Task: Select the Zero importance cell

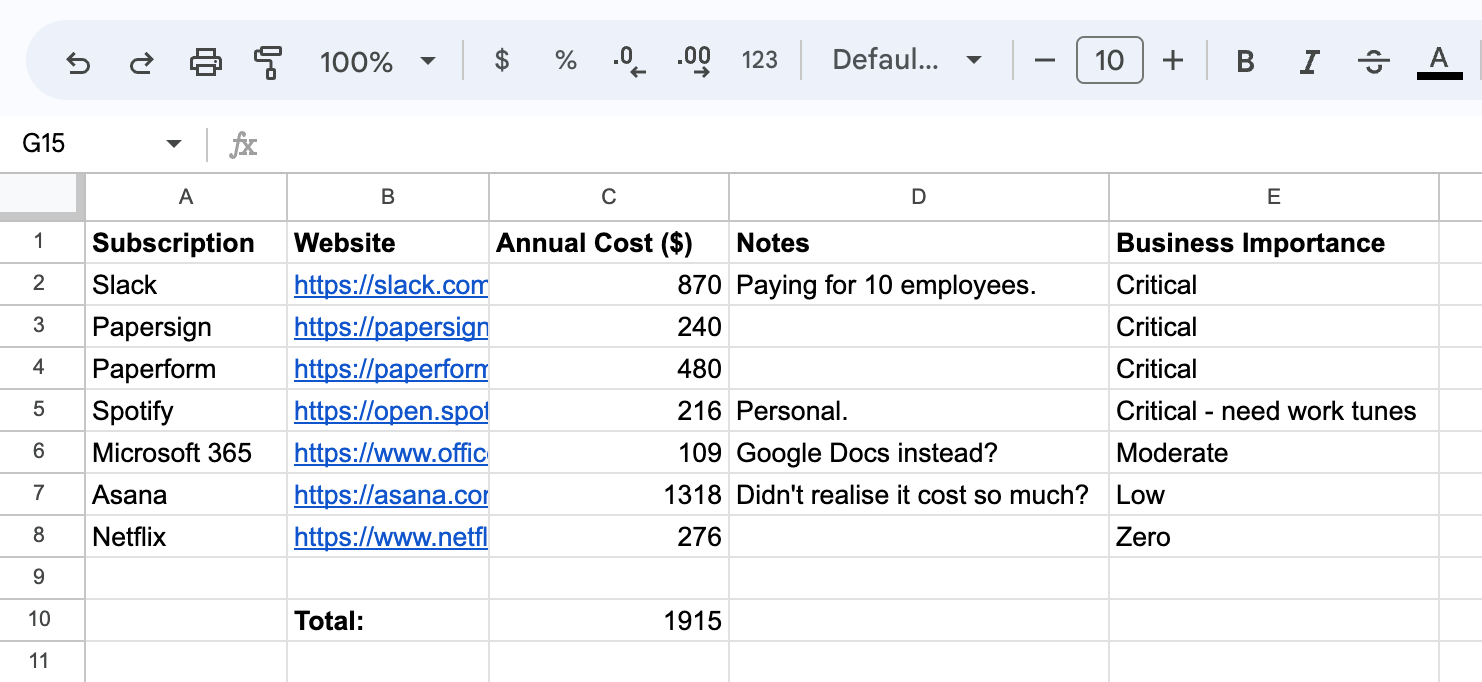Action: click(1274, 537)
